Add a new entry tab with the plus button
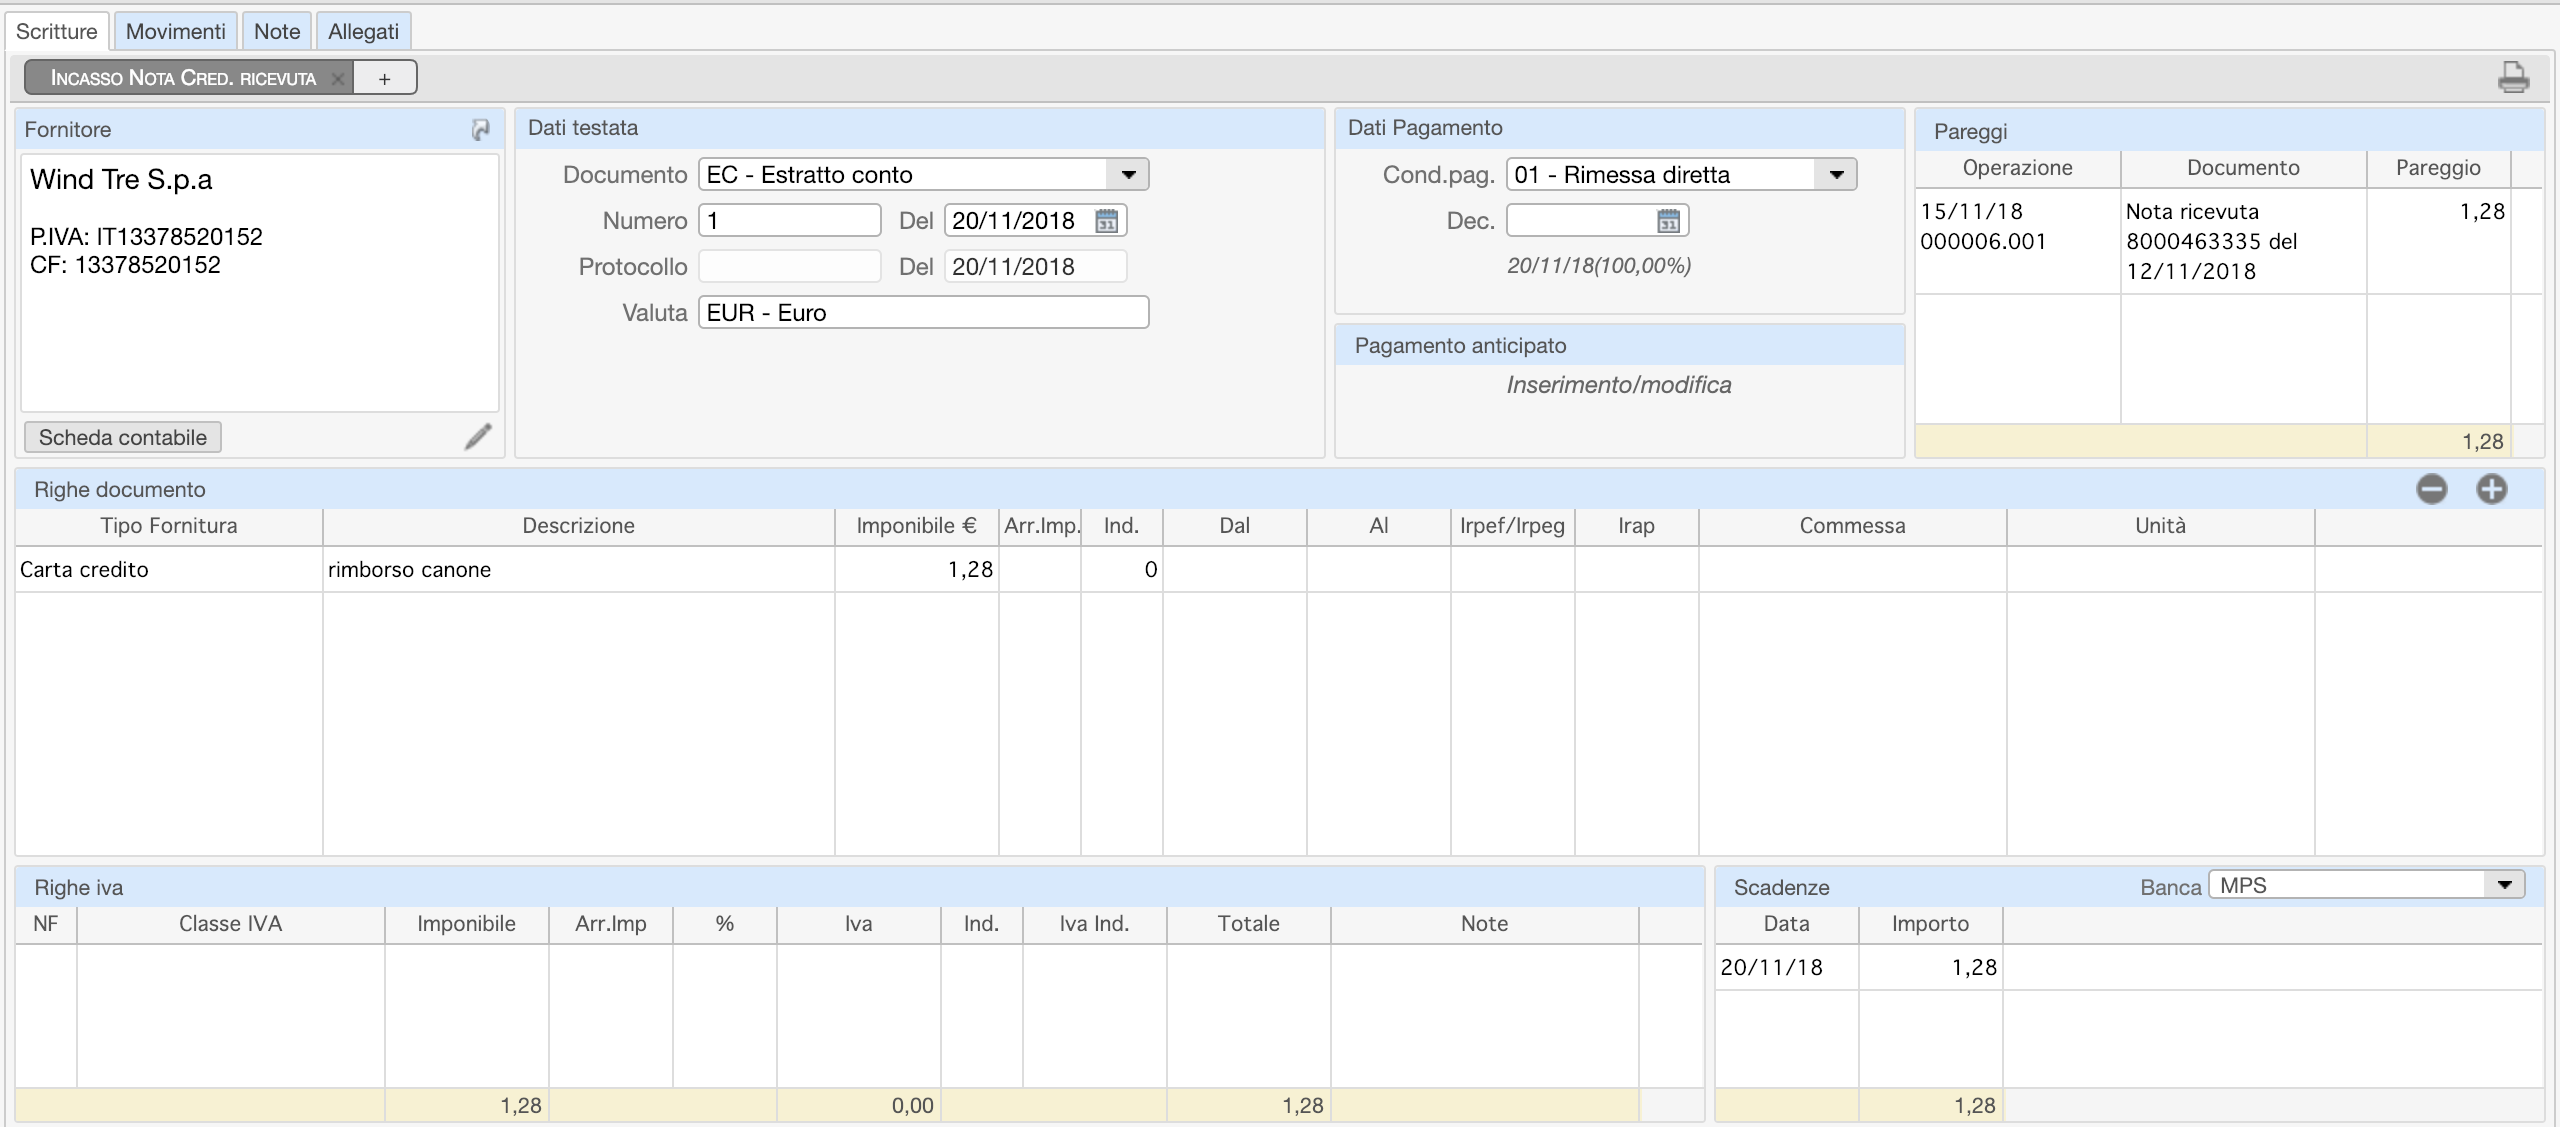2560x1127 pixels. pyautogui.click(x=385, y=78)
